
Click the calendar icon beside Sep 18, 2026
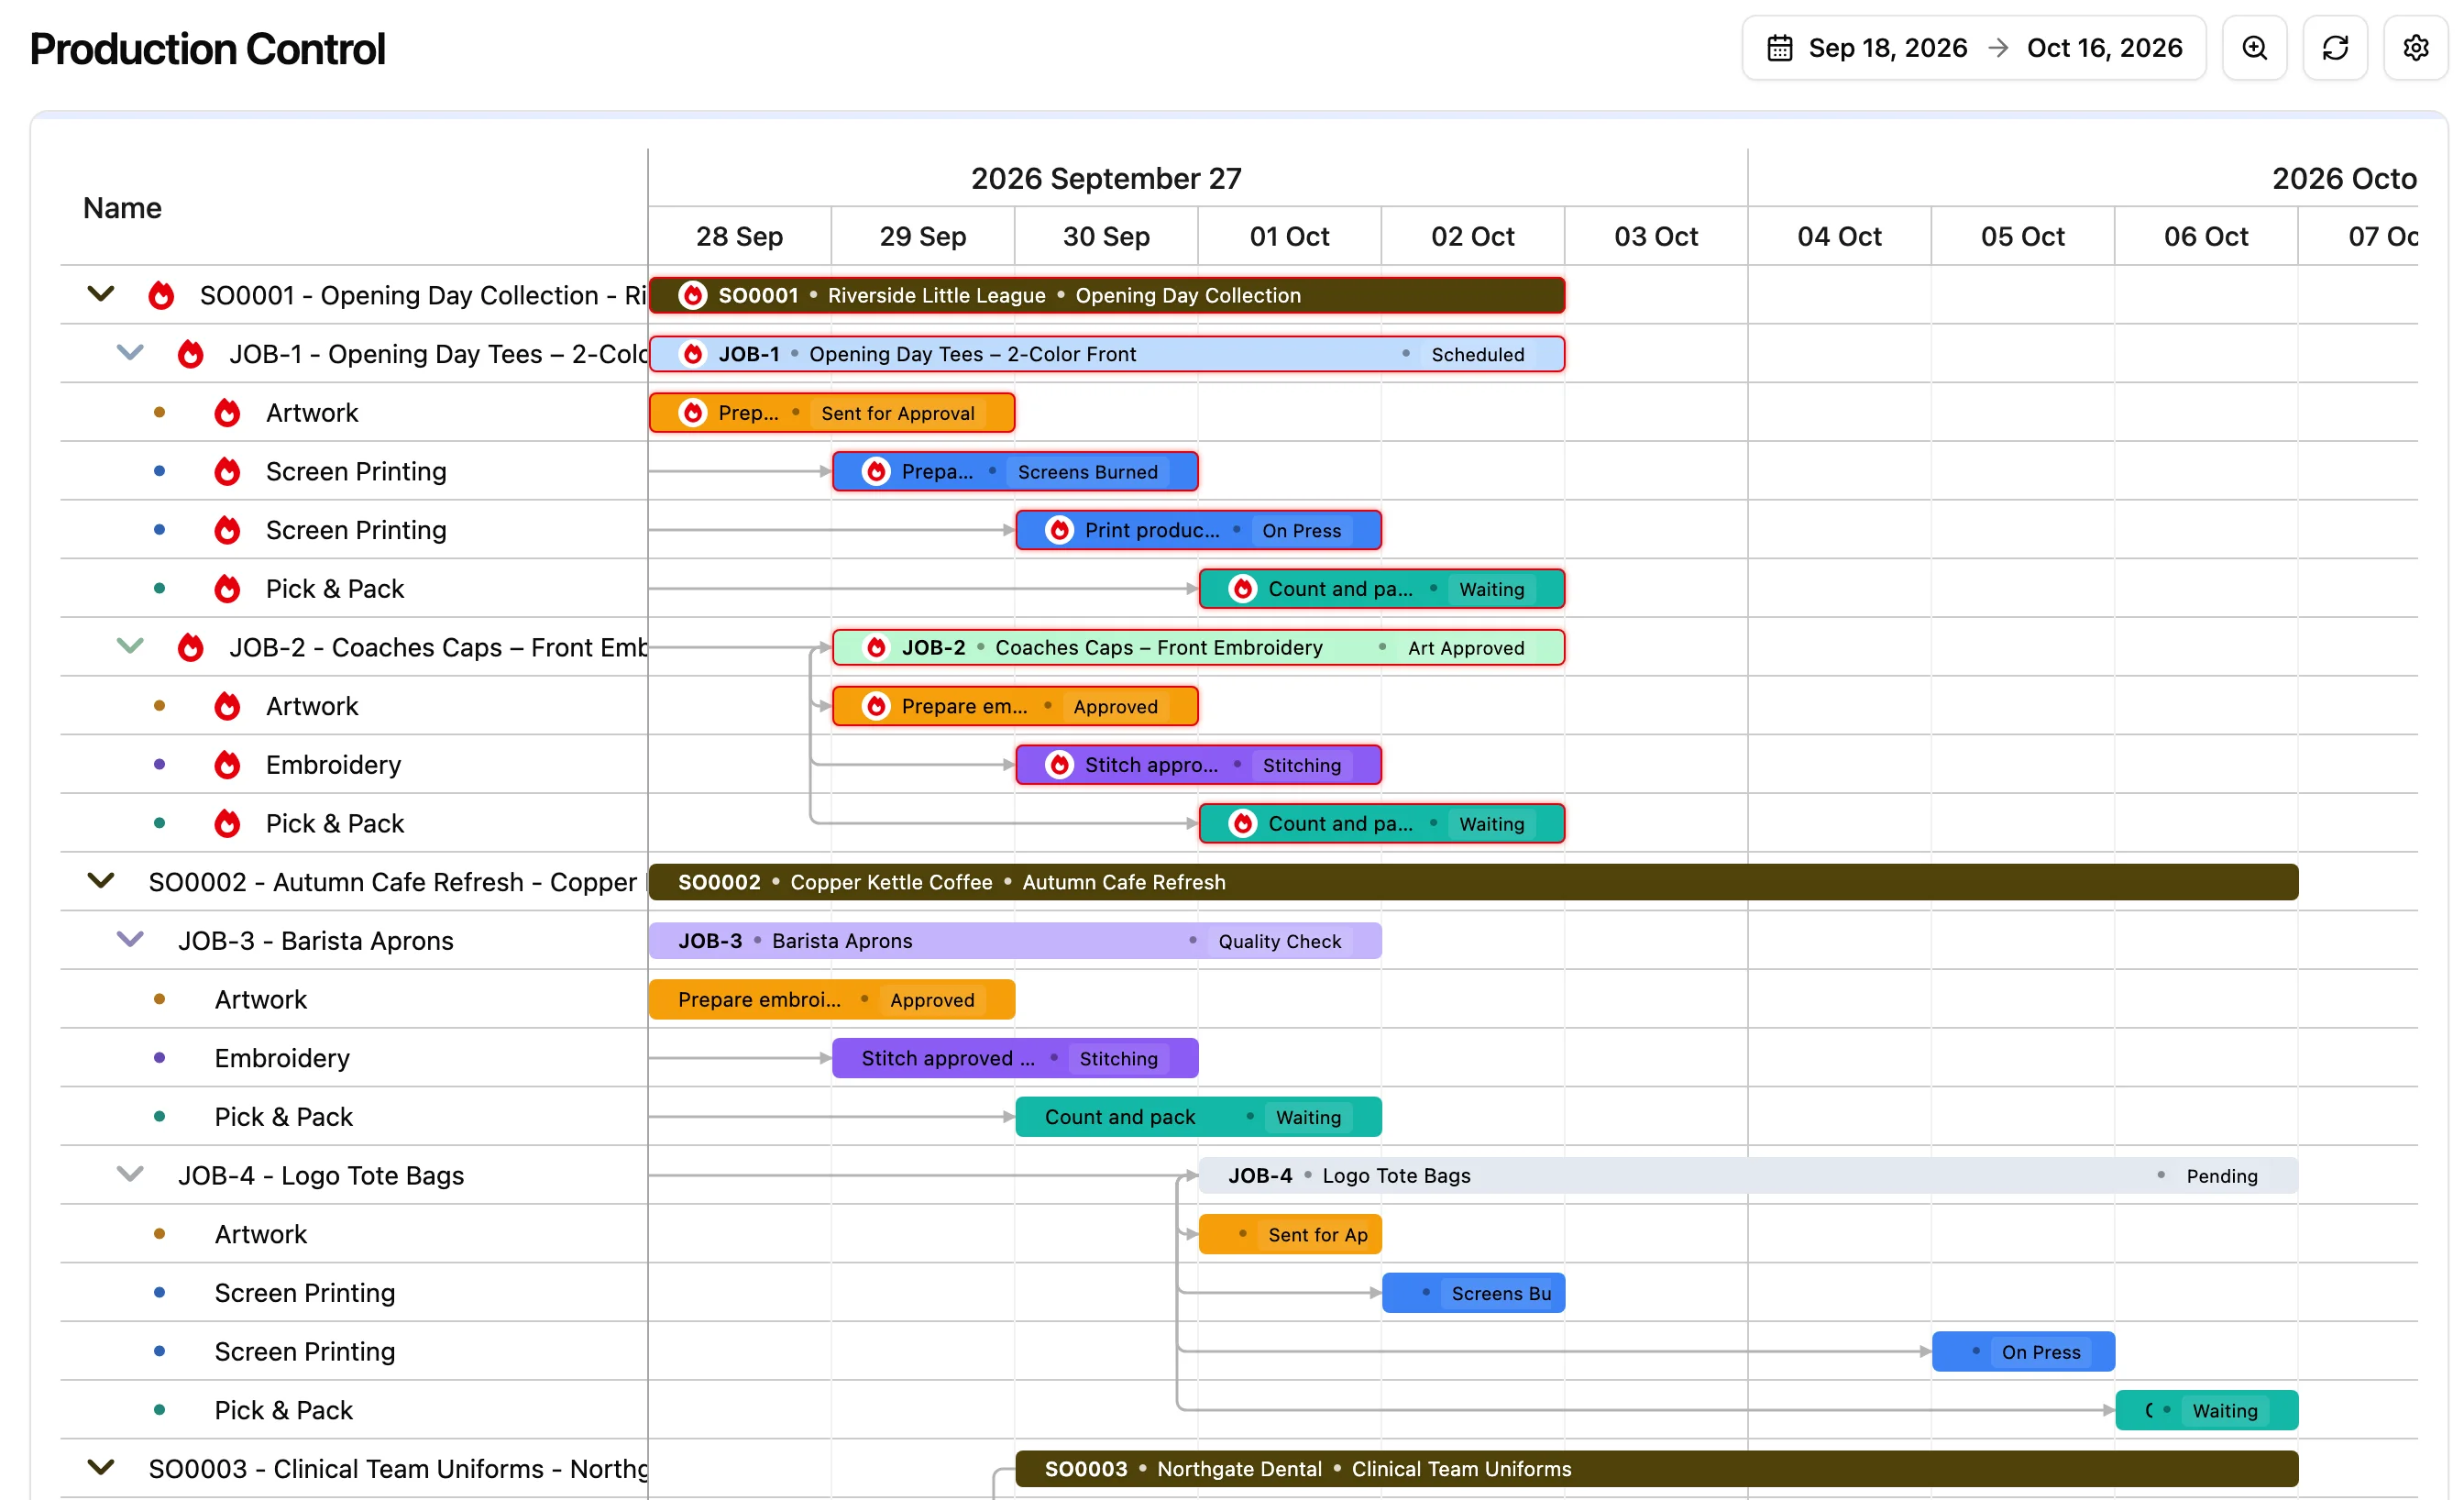(1779, 48)
